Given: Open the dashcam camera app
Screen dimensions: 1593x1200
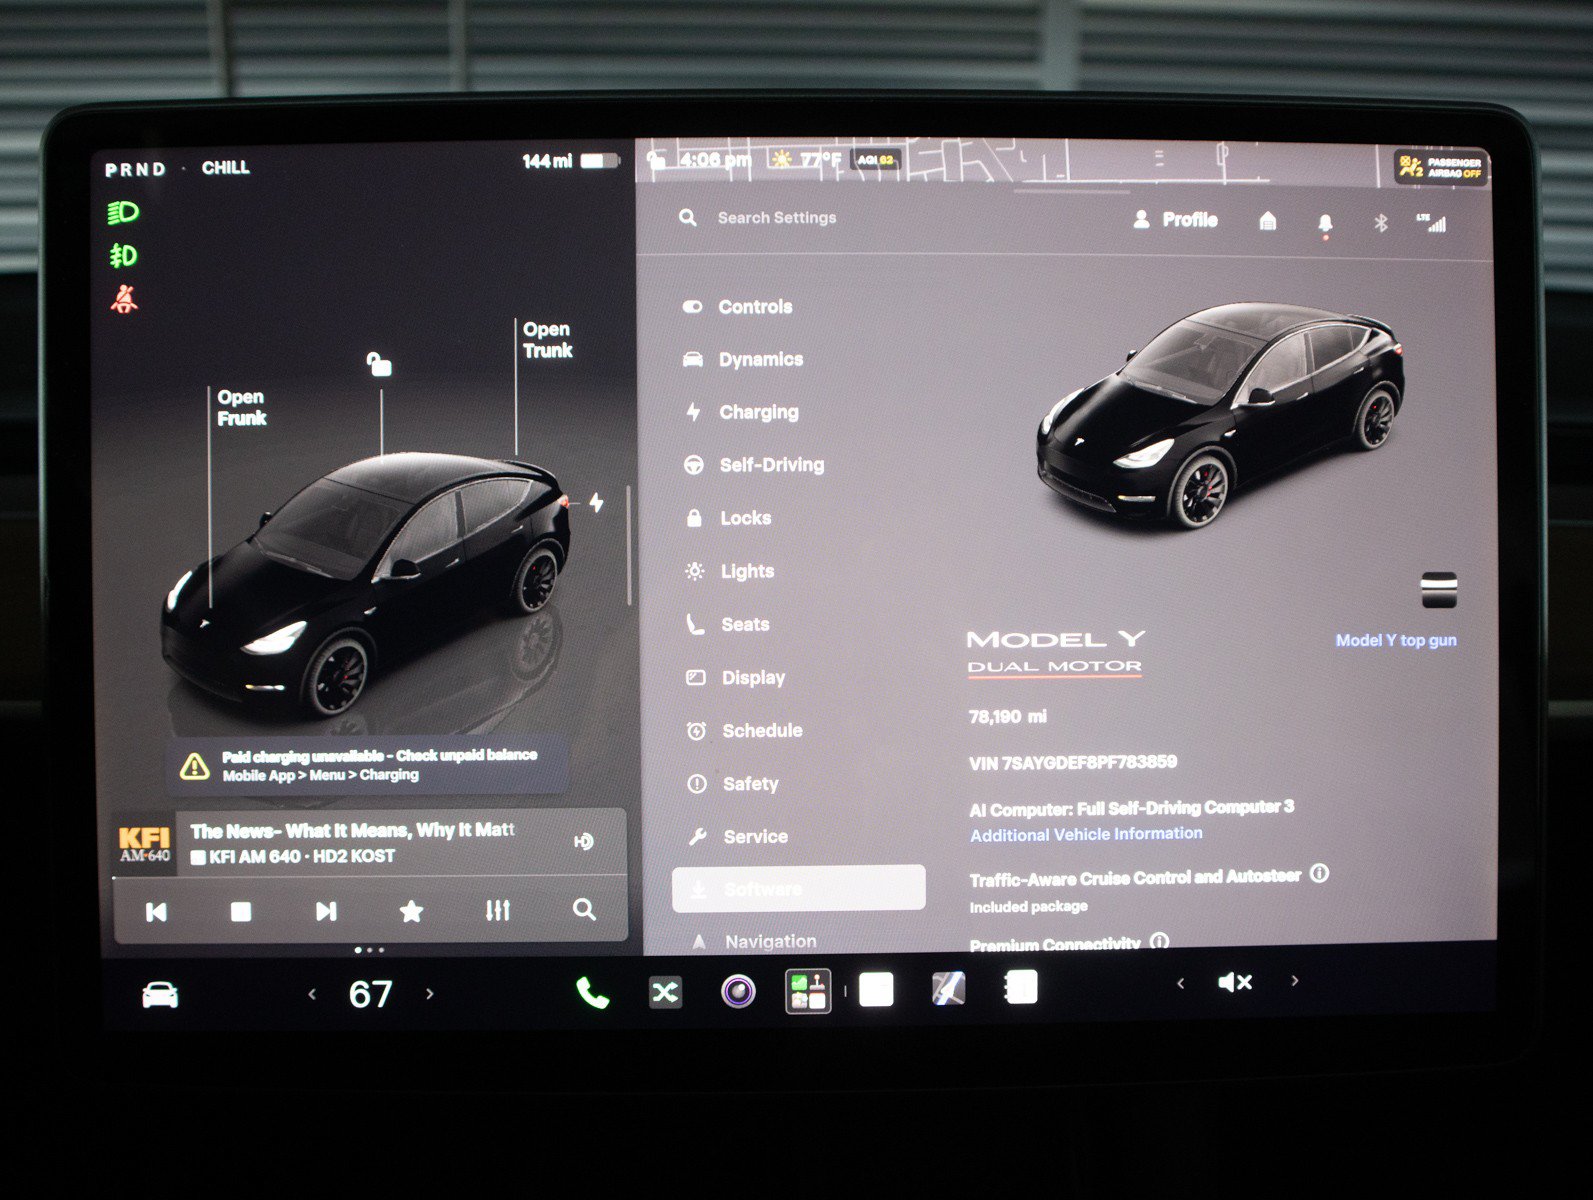Looking at the screenshot, I should pyautogui.click(x=738, y=992).
